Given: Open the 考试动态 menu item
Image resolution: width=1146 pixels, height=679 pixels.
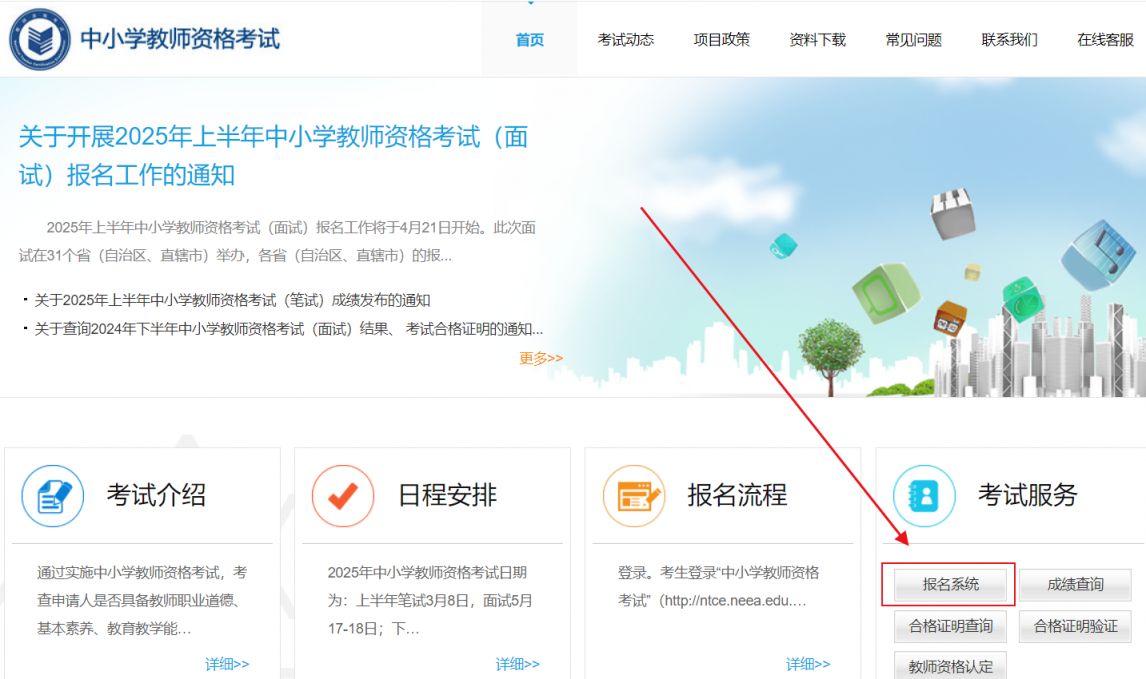Looking at the screenshot, I should (626, 39).
